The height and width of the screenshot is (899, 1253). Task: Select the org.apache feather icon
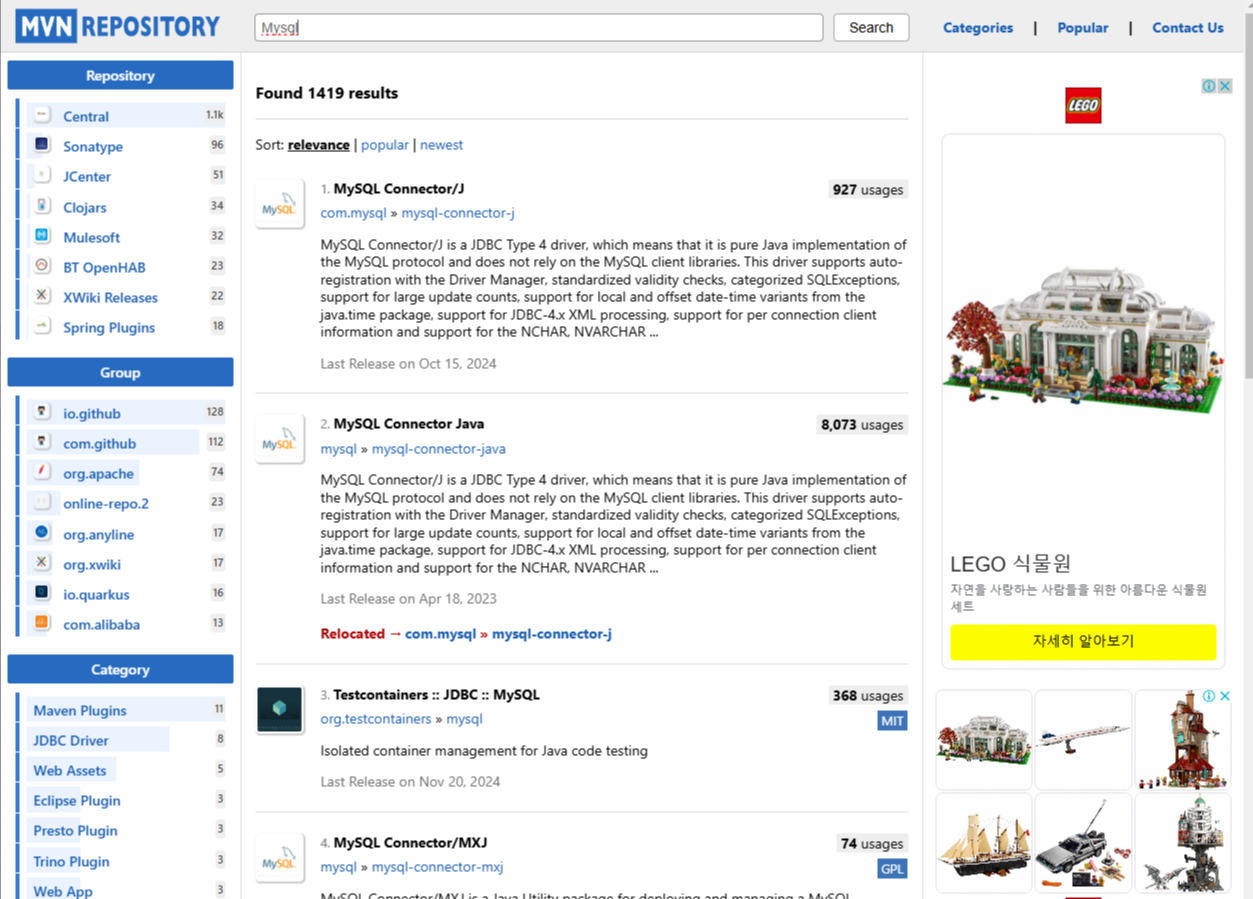pyautogui.click(x=42, y=472)
